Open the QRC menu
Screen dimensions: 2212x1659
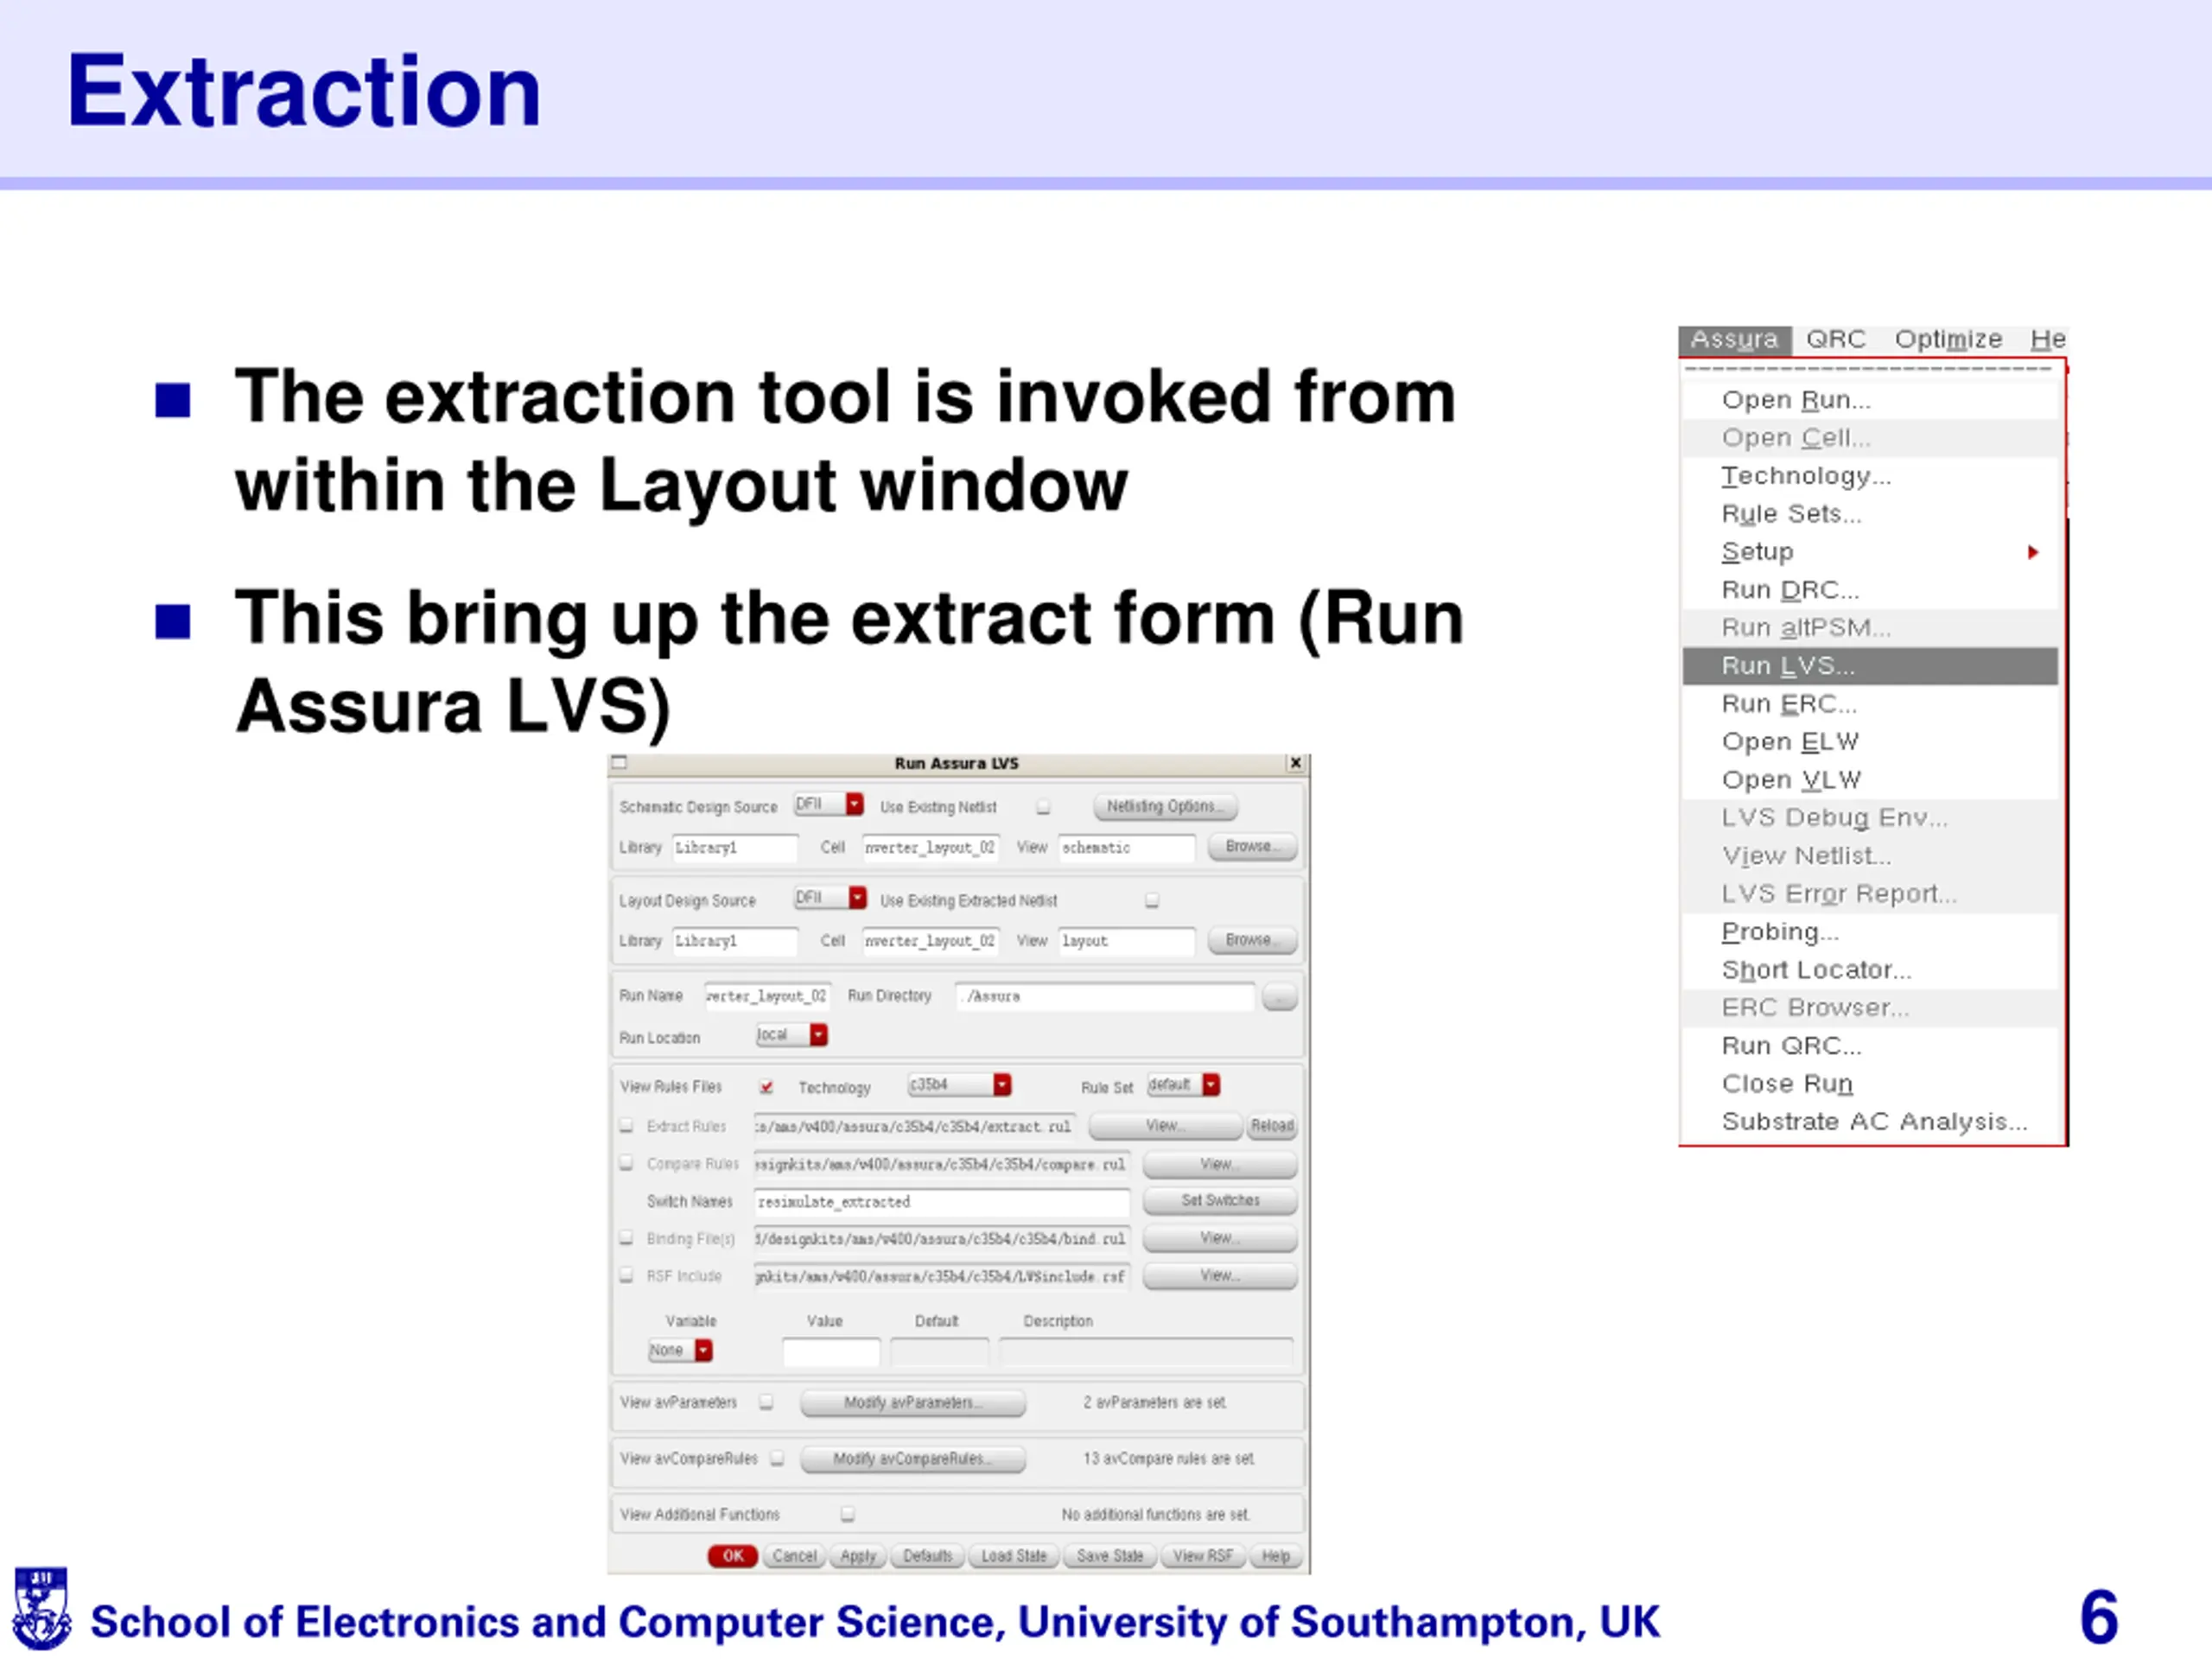[1836, 340]
